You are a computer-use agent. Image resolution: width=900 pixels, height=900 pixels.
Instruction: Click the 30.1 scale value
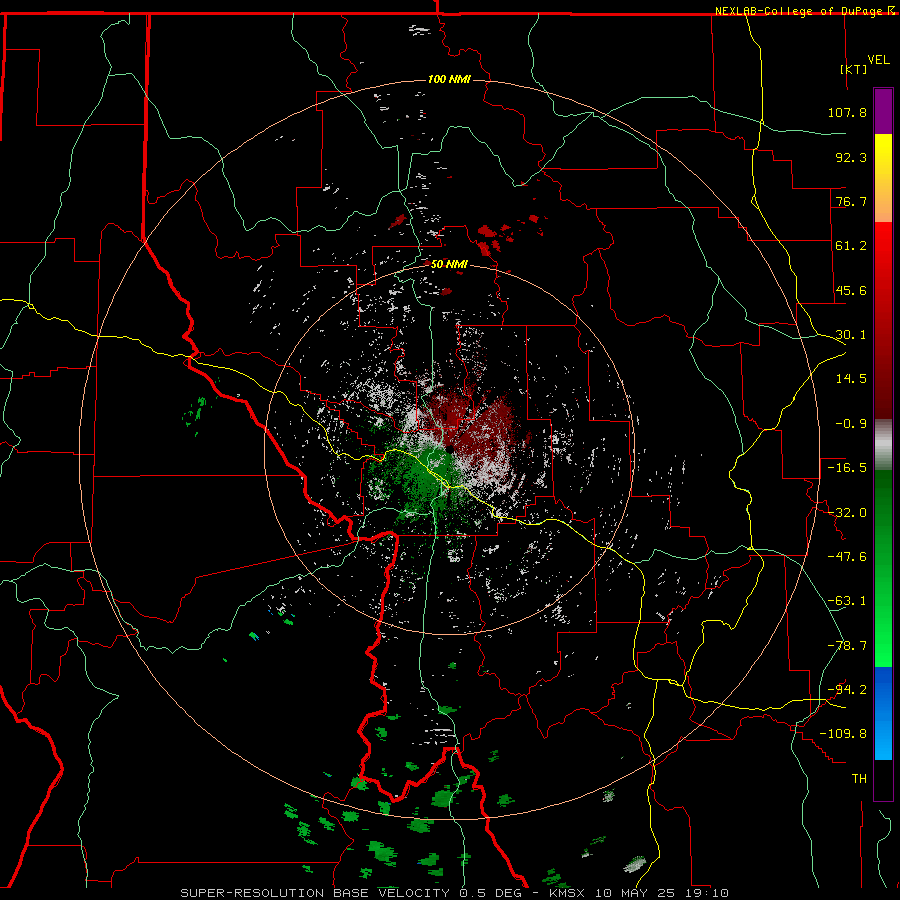coord(851,335)
